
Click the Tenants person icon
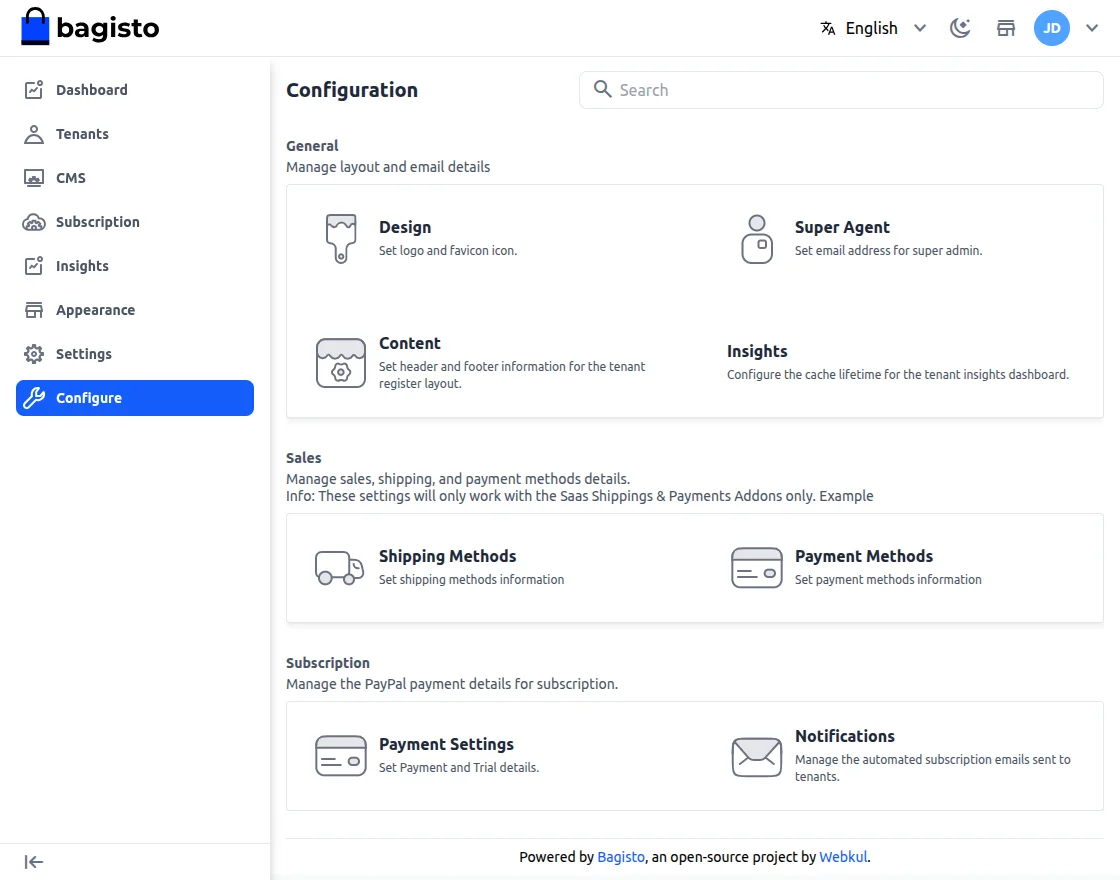(34, 134)
